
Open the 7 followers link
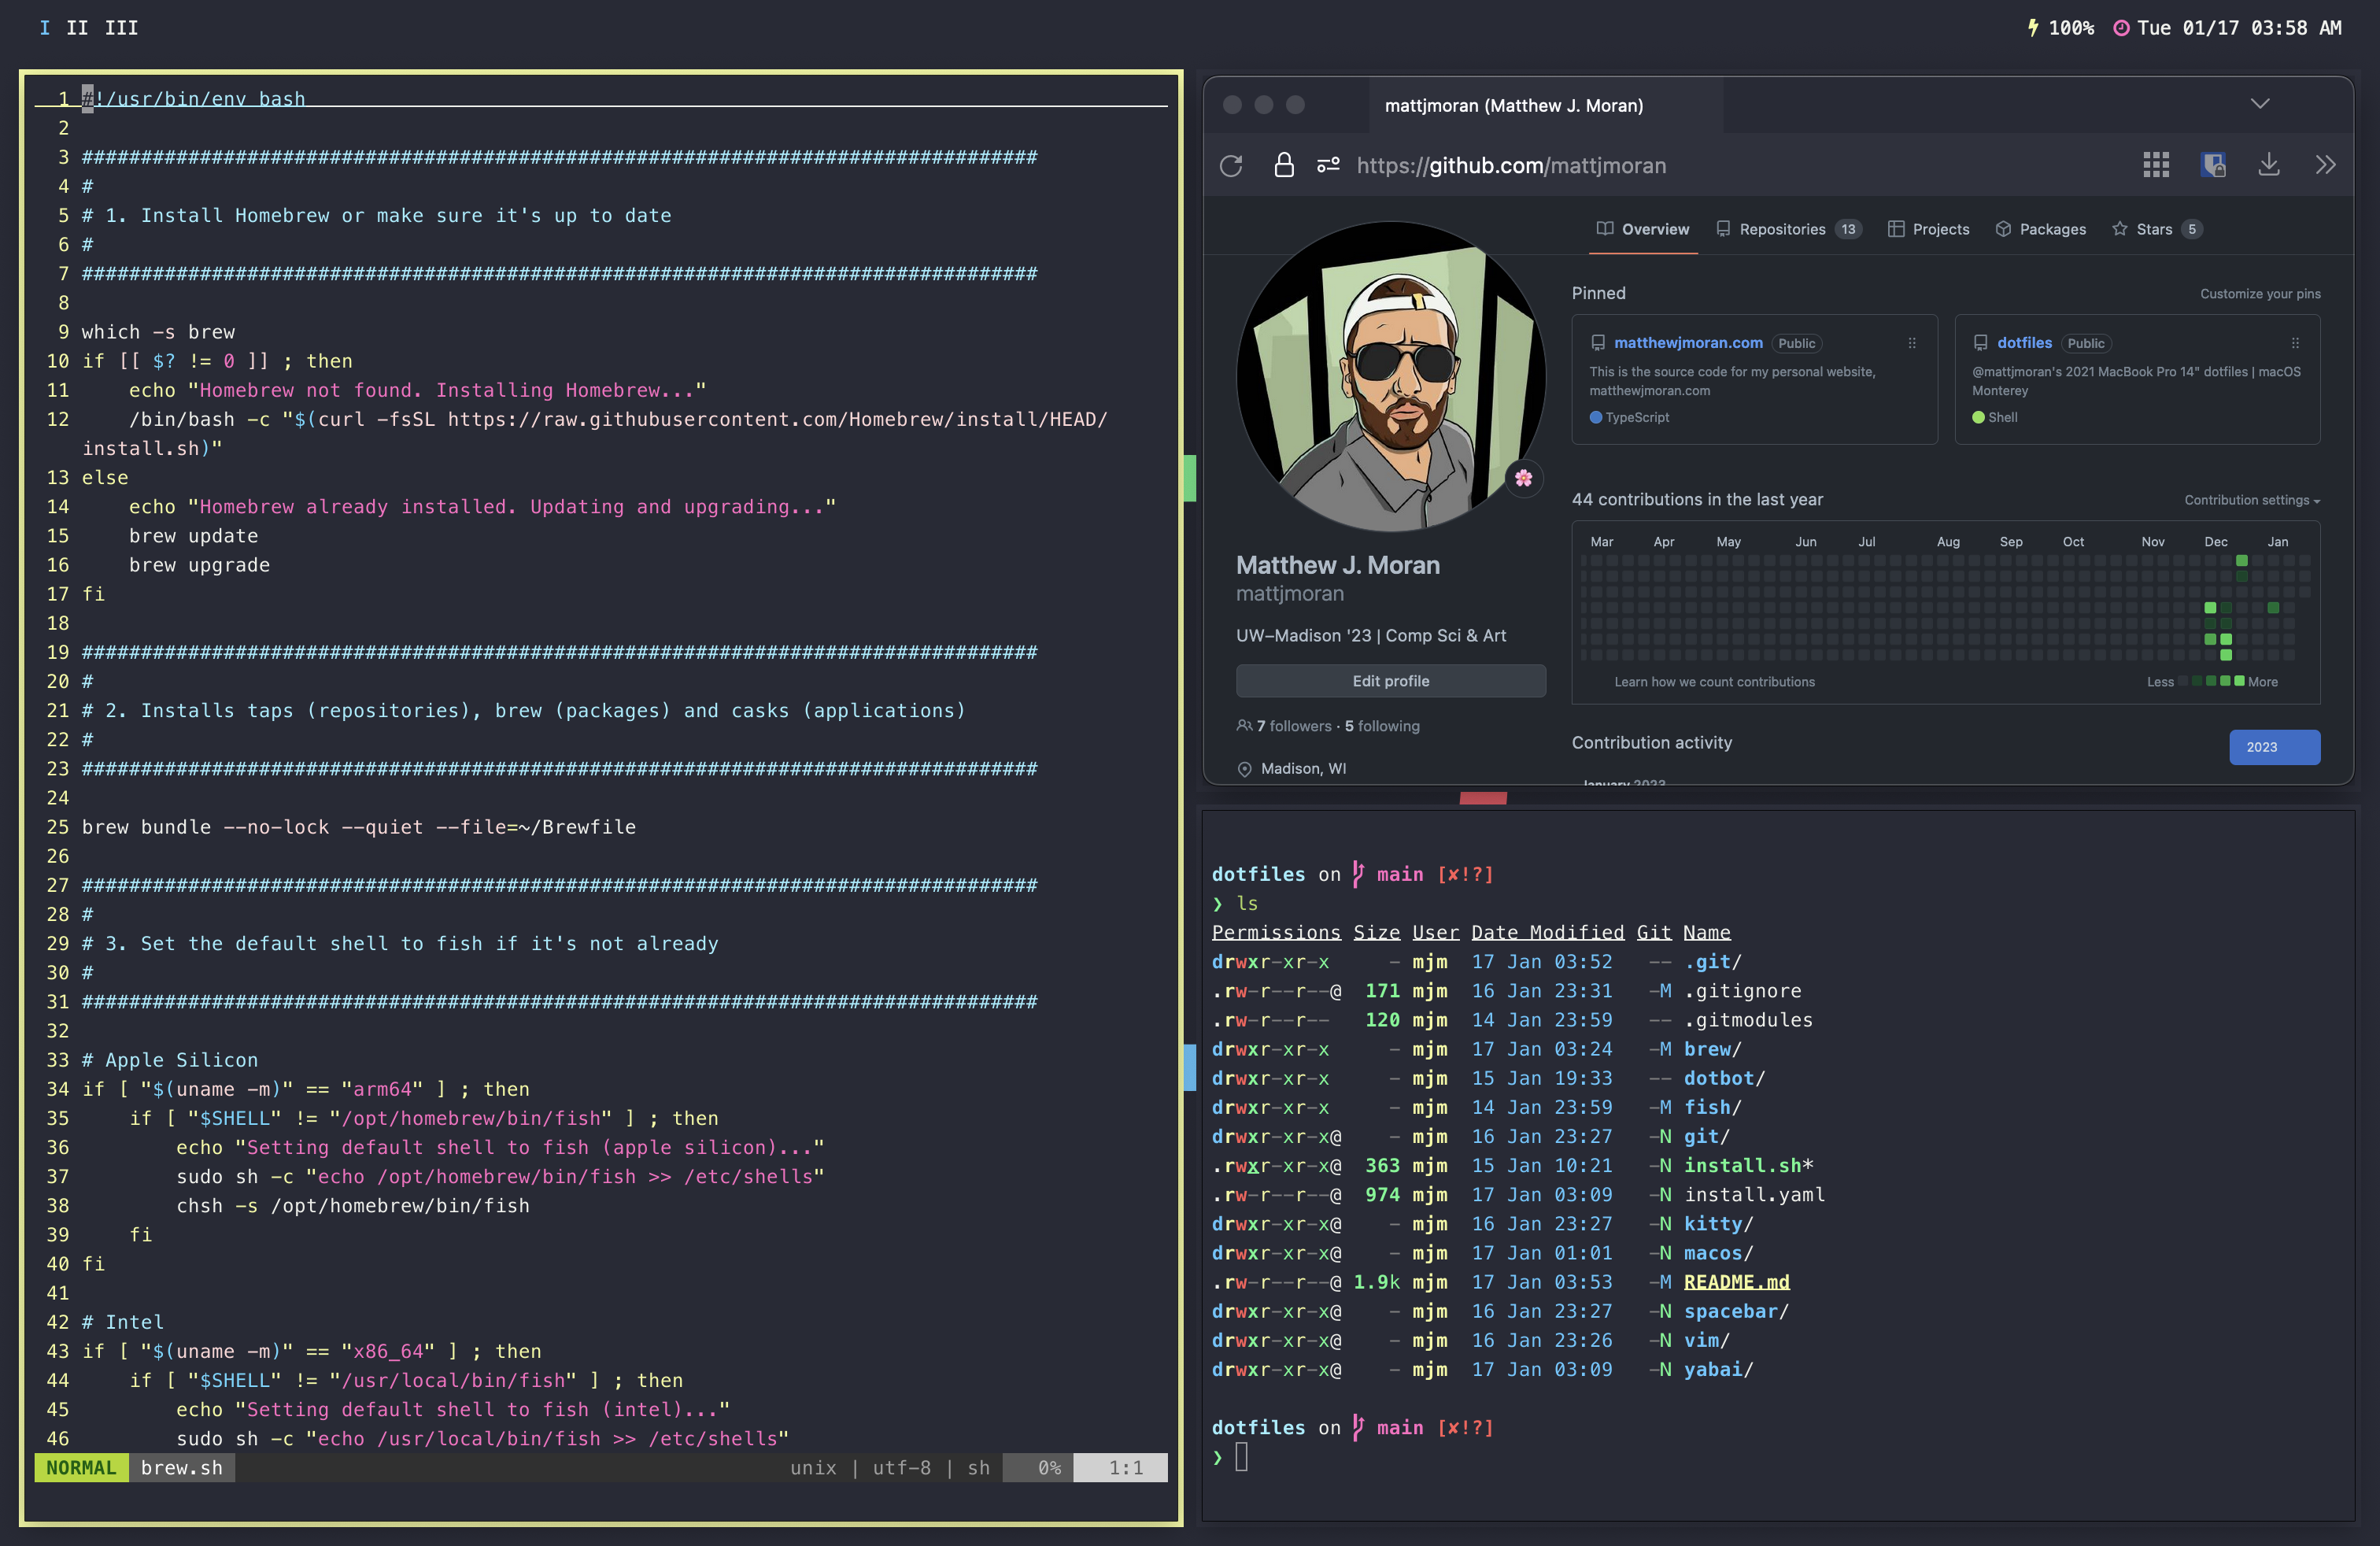(1294, 726)
